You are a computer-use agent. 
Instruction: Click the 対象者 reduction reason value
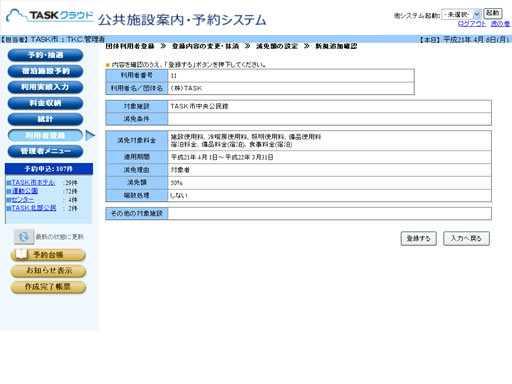coord(180,170)
